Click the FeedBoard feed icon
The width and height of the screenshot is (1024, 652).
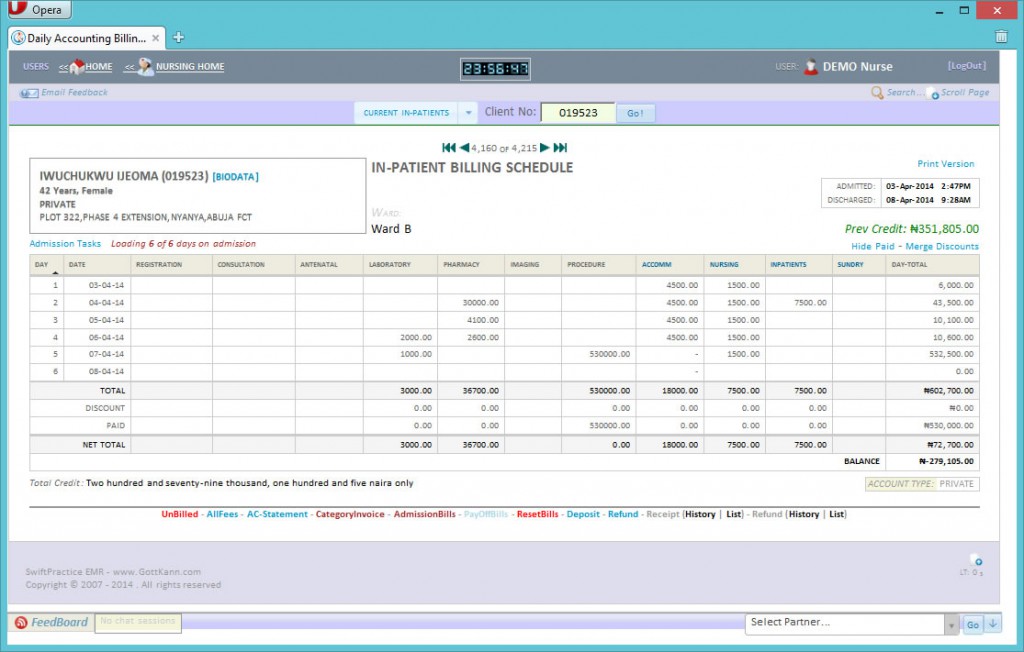(x=21, y=622)
